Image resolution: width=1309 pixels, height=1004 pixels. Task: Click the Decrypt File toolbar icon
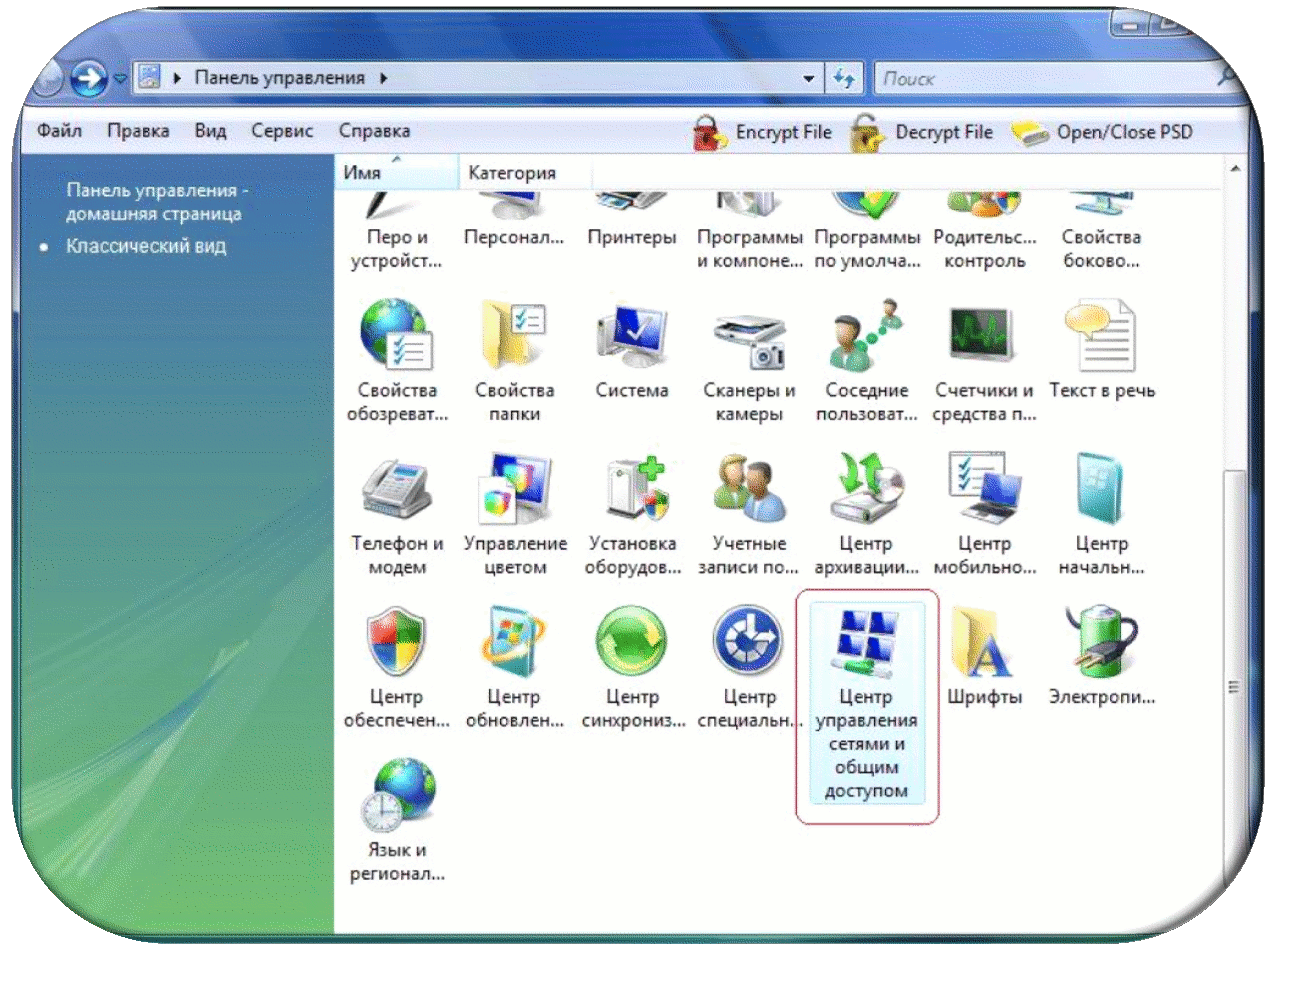click(x=867, y=132)
